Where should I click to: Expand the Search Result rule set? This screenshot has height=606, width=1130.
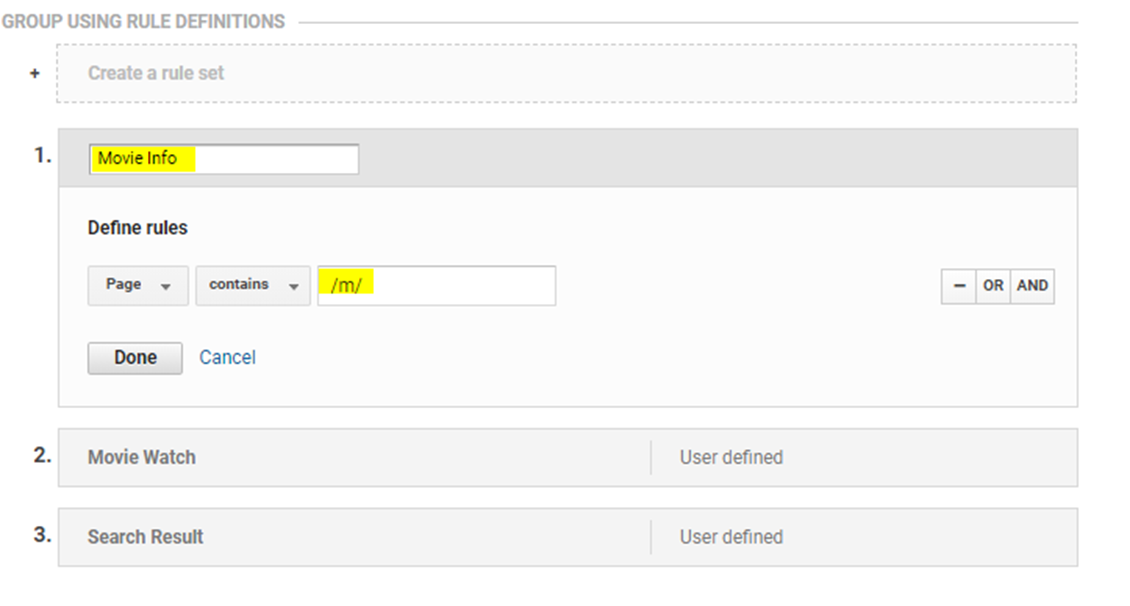pyautogui.click(x=146, y=537)
